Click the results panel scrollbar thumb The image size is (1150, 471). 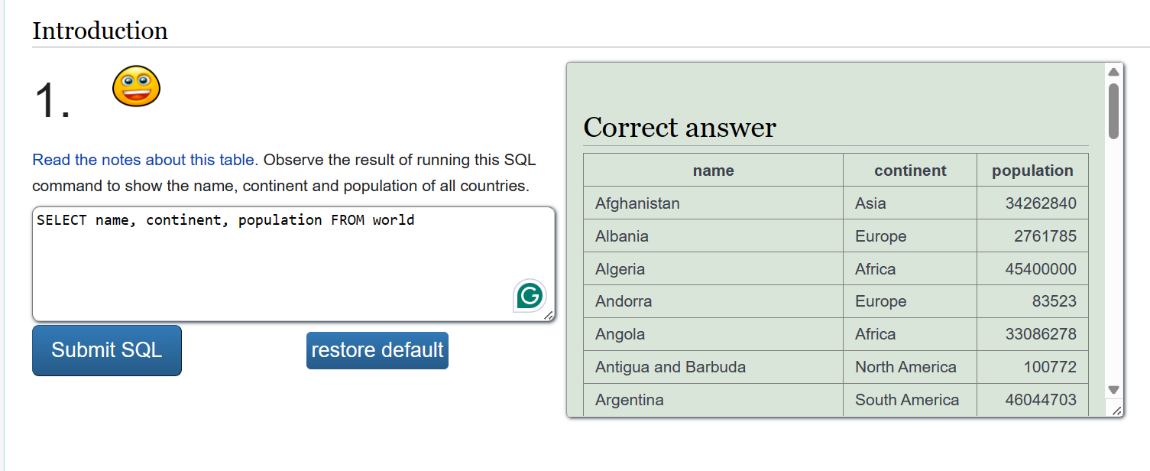(1113, 112)
